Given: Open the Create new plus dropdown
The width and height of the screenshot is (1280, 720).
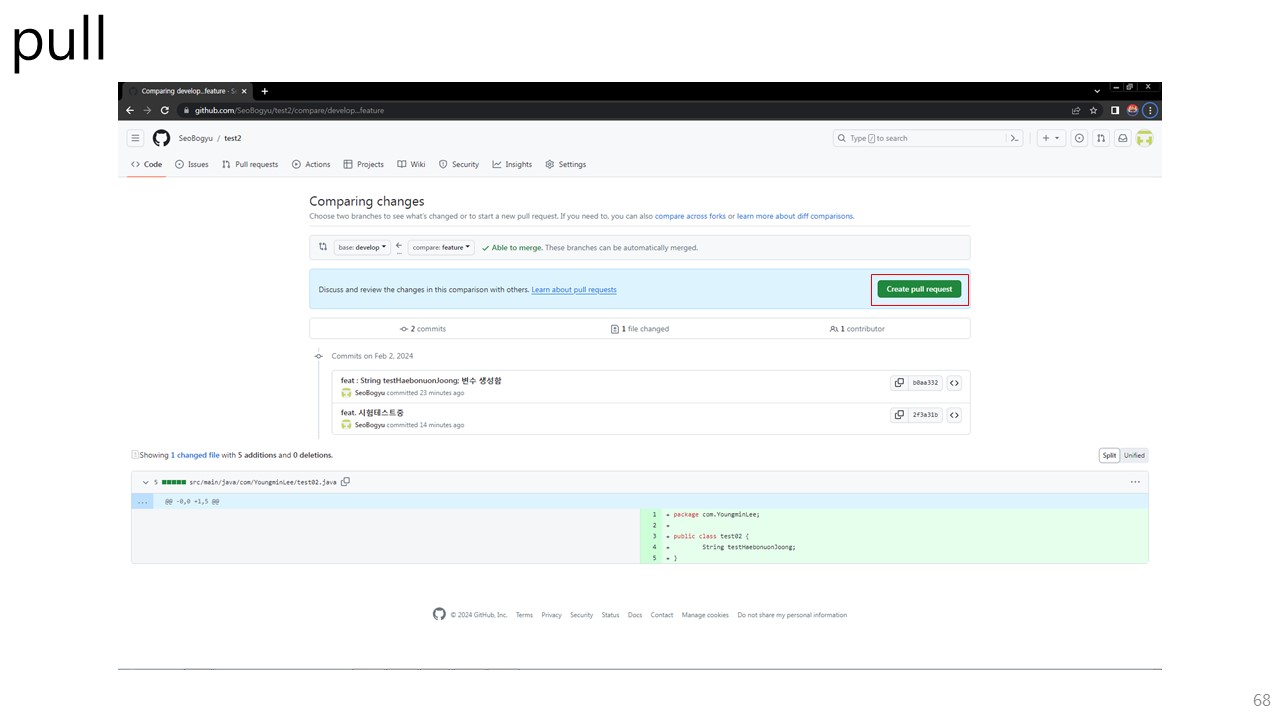Looking at the screenshot, I should (1051, 138).
